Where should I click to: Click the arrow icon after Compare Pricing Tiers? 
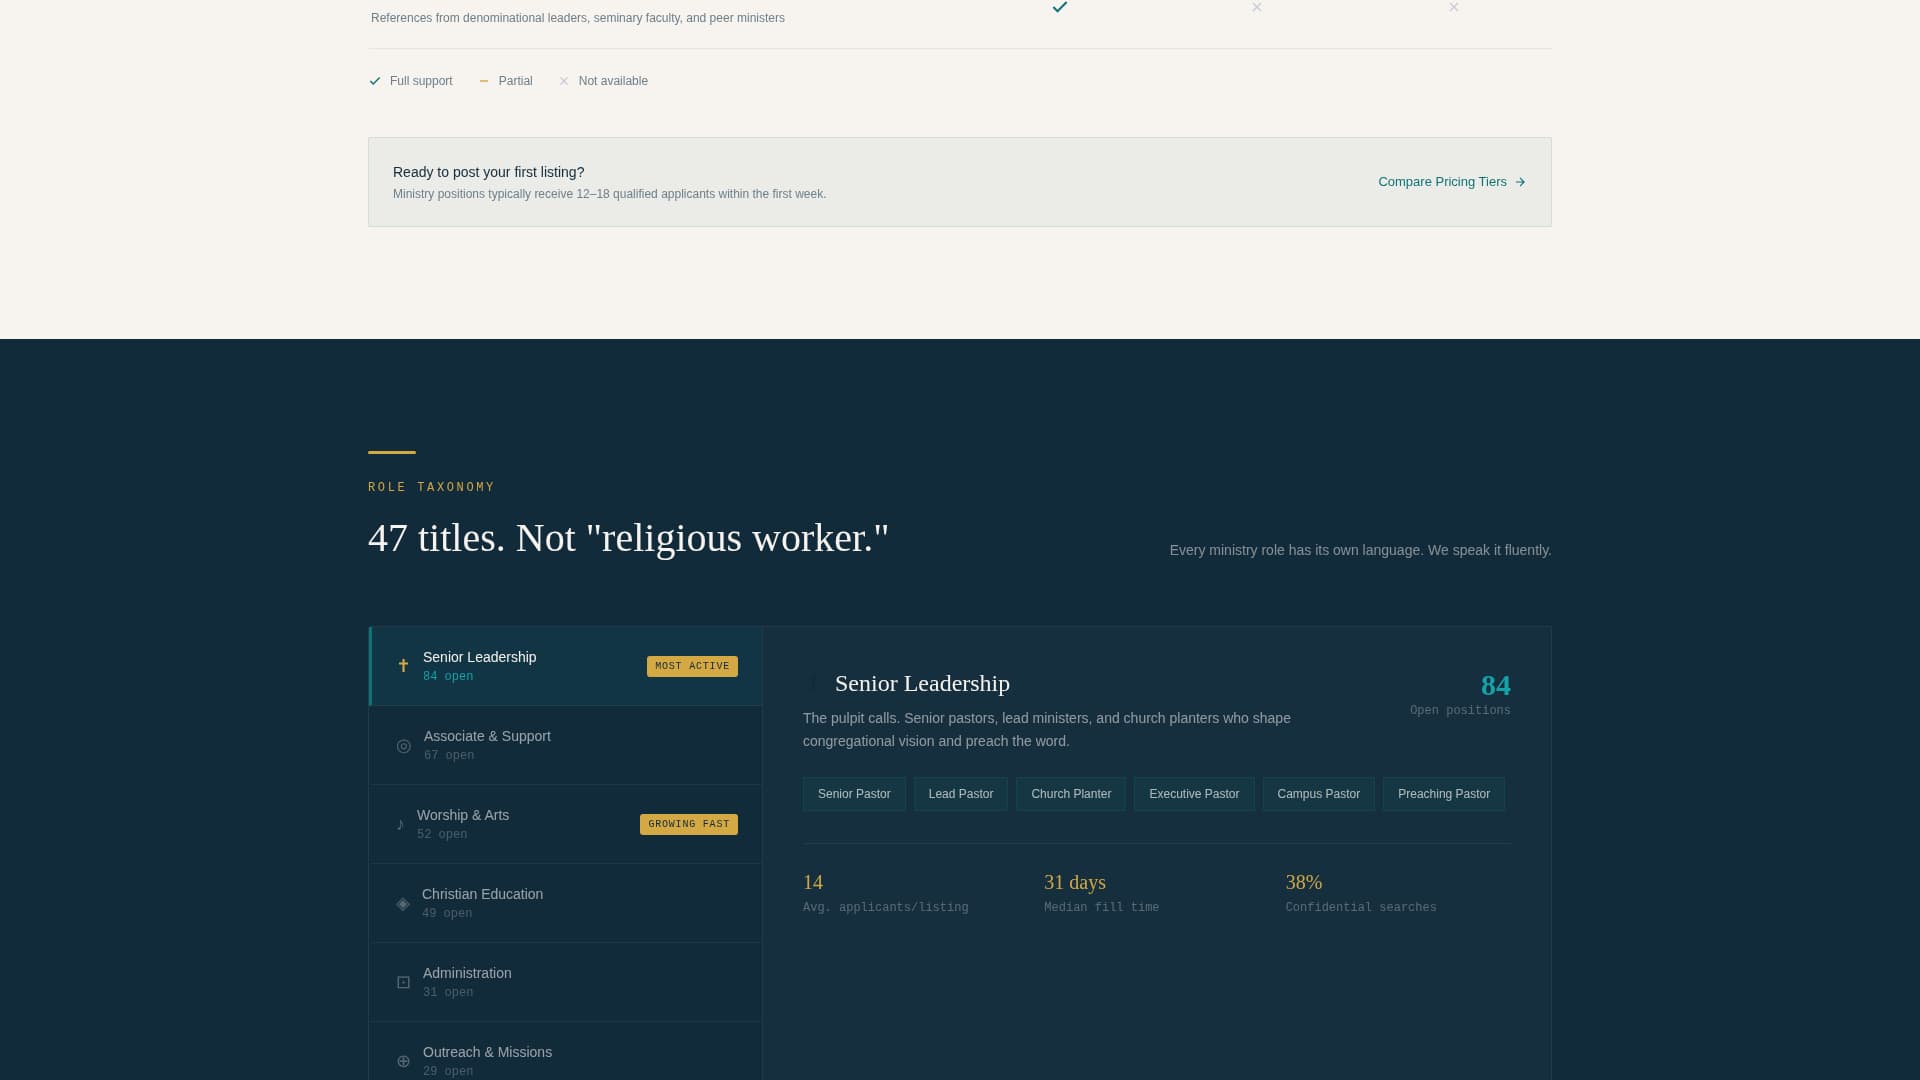click(x=1520, y=182)
